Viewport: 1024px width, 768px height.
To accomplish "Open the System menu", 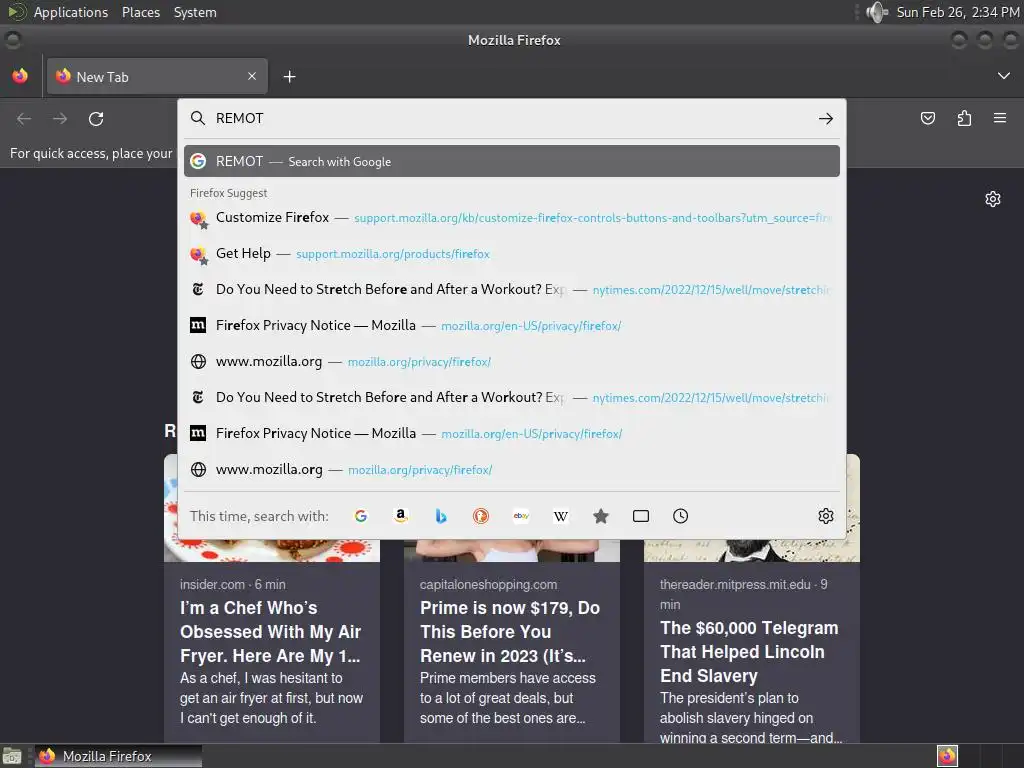I will click(195, 12).
